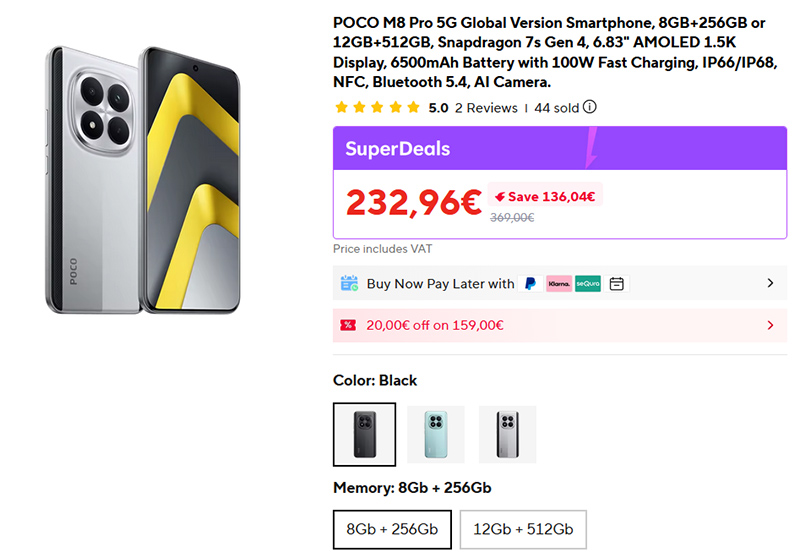Click the PayPal payment icon

(x=529, y=284)
